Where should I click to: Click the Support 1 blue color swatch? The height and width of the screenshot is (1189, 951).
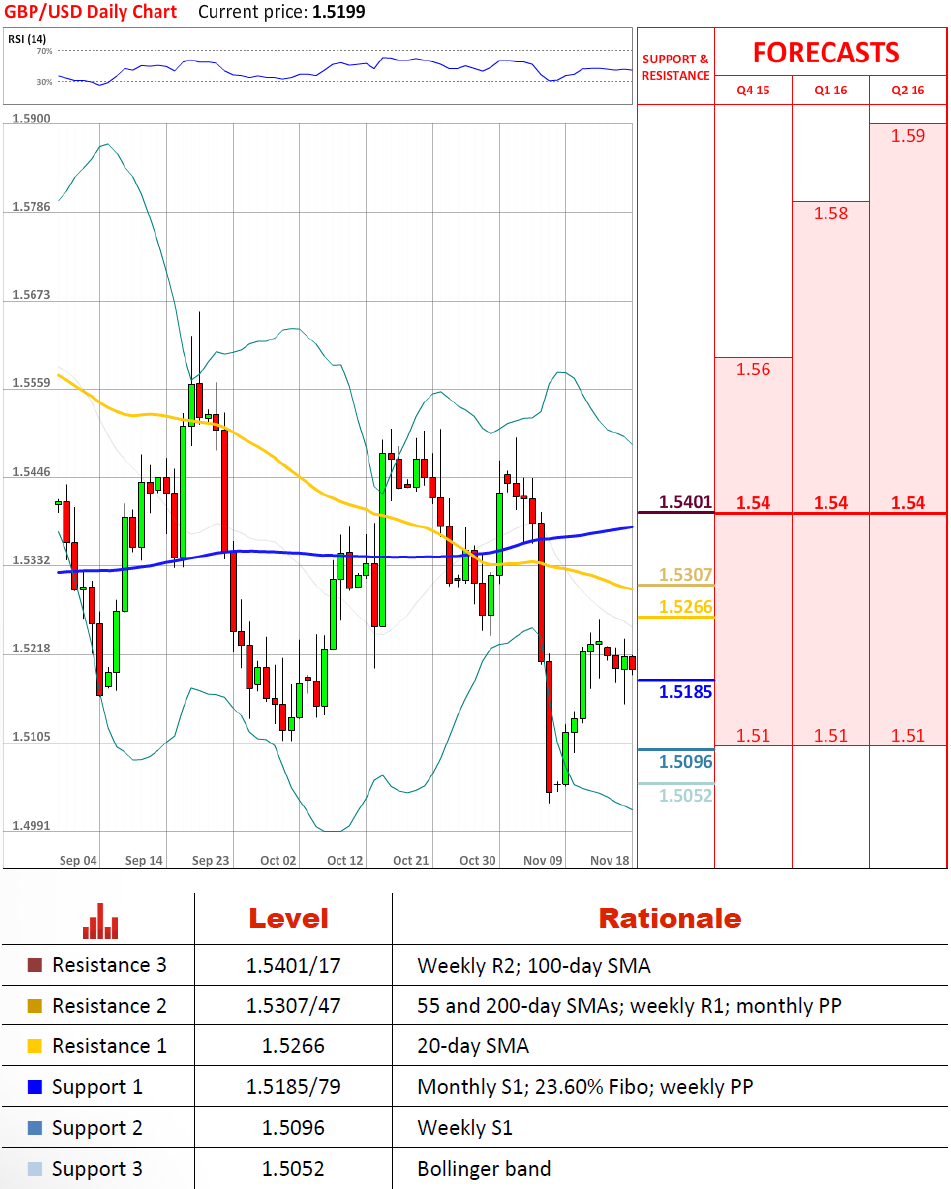(35, 1087)
